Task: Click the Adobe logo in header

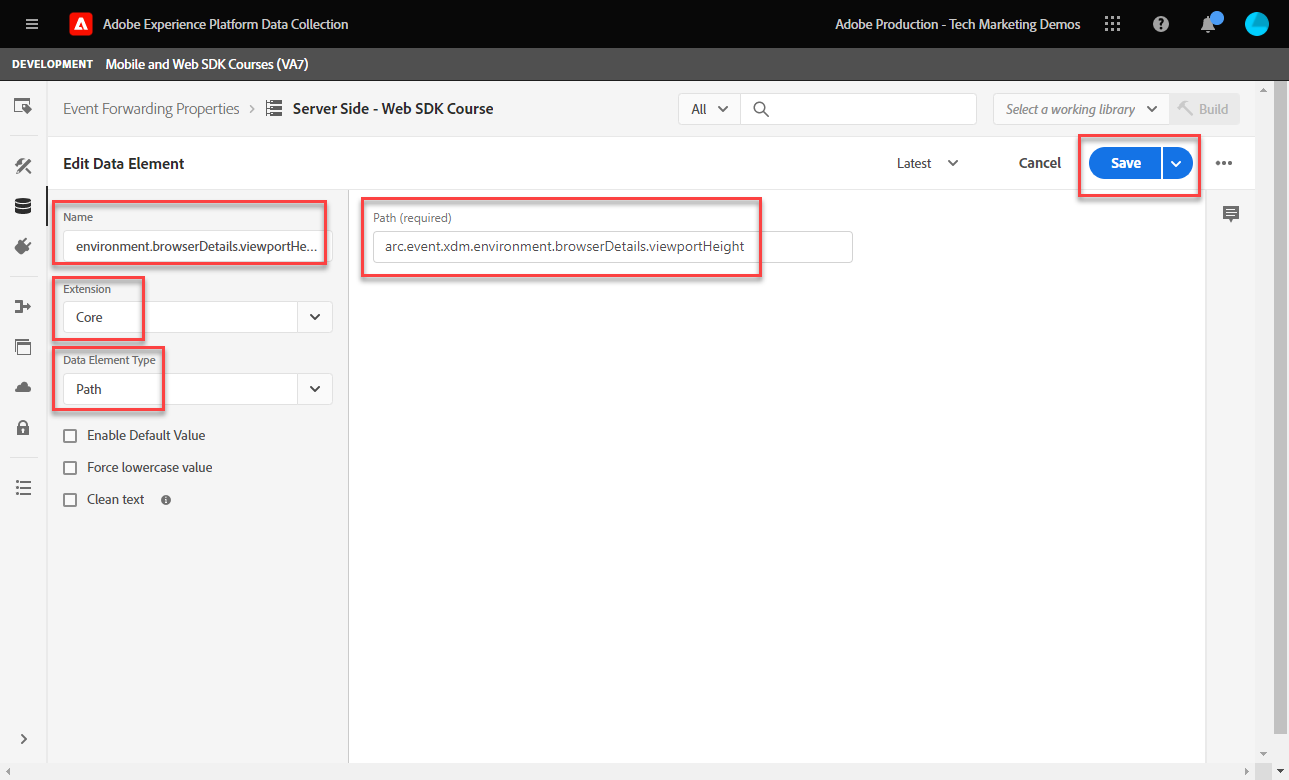Action: point(81,24)
